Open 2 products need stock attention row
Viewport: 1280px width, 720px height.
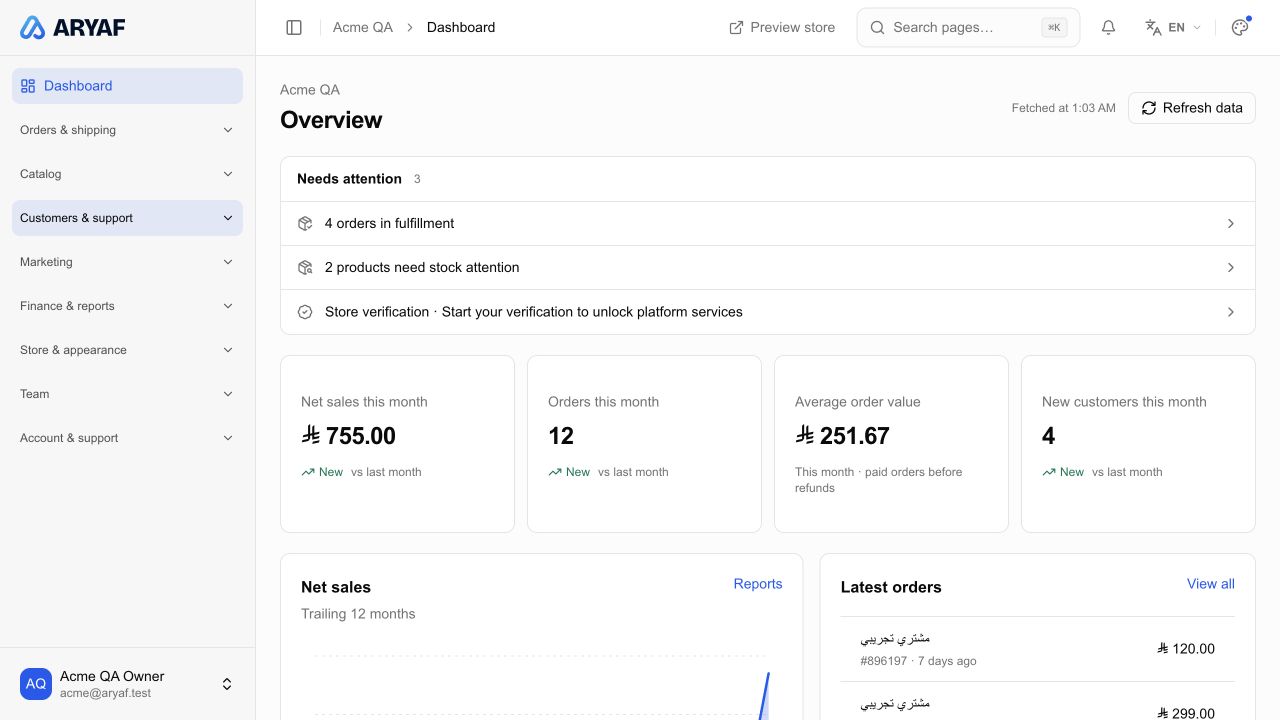(x=768, y=268)
